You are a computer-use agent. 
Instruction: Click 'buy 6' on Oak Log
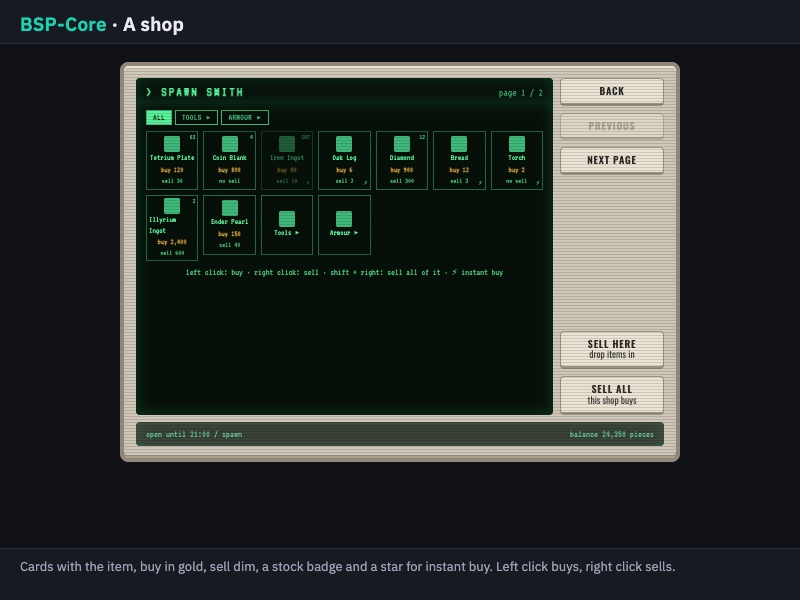(x=344, y=170)
